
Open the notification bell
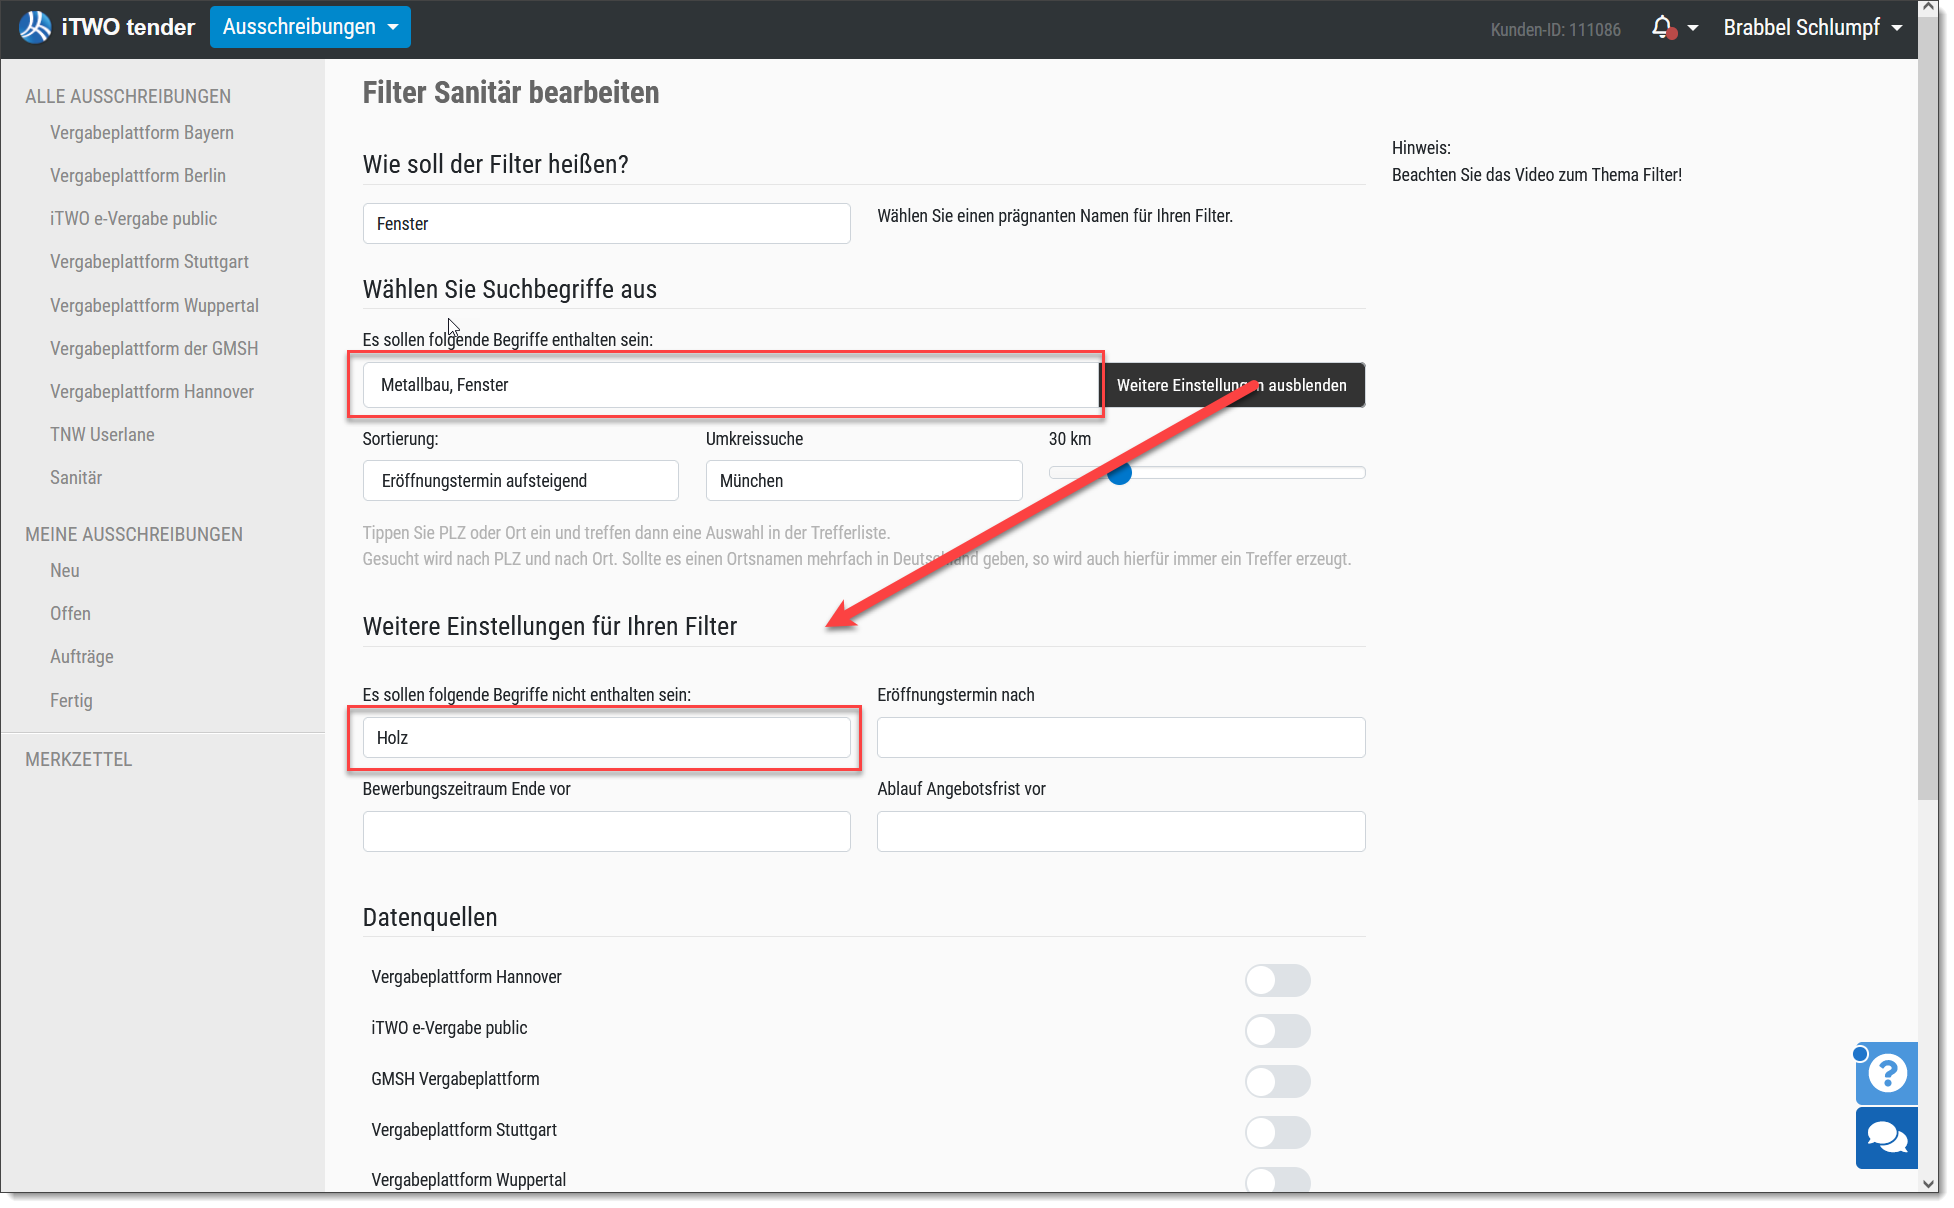[x=1662, y=28]
